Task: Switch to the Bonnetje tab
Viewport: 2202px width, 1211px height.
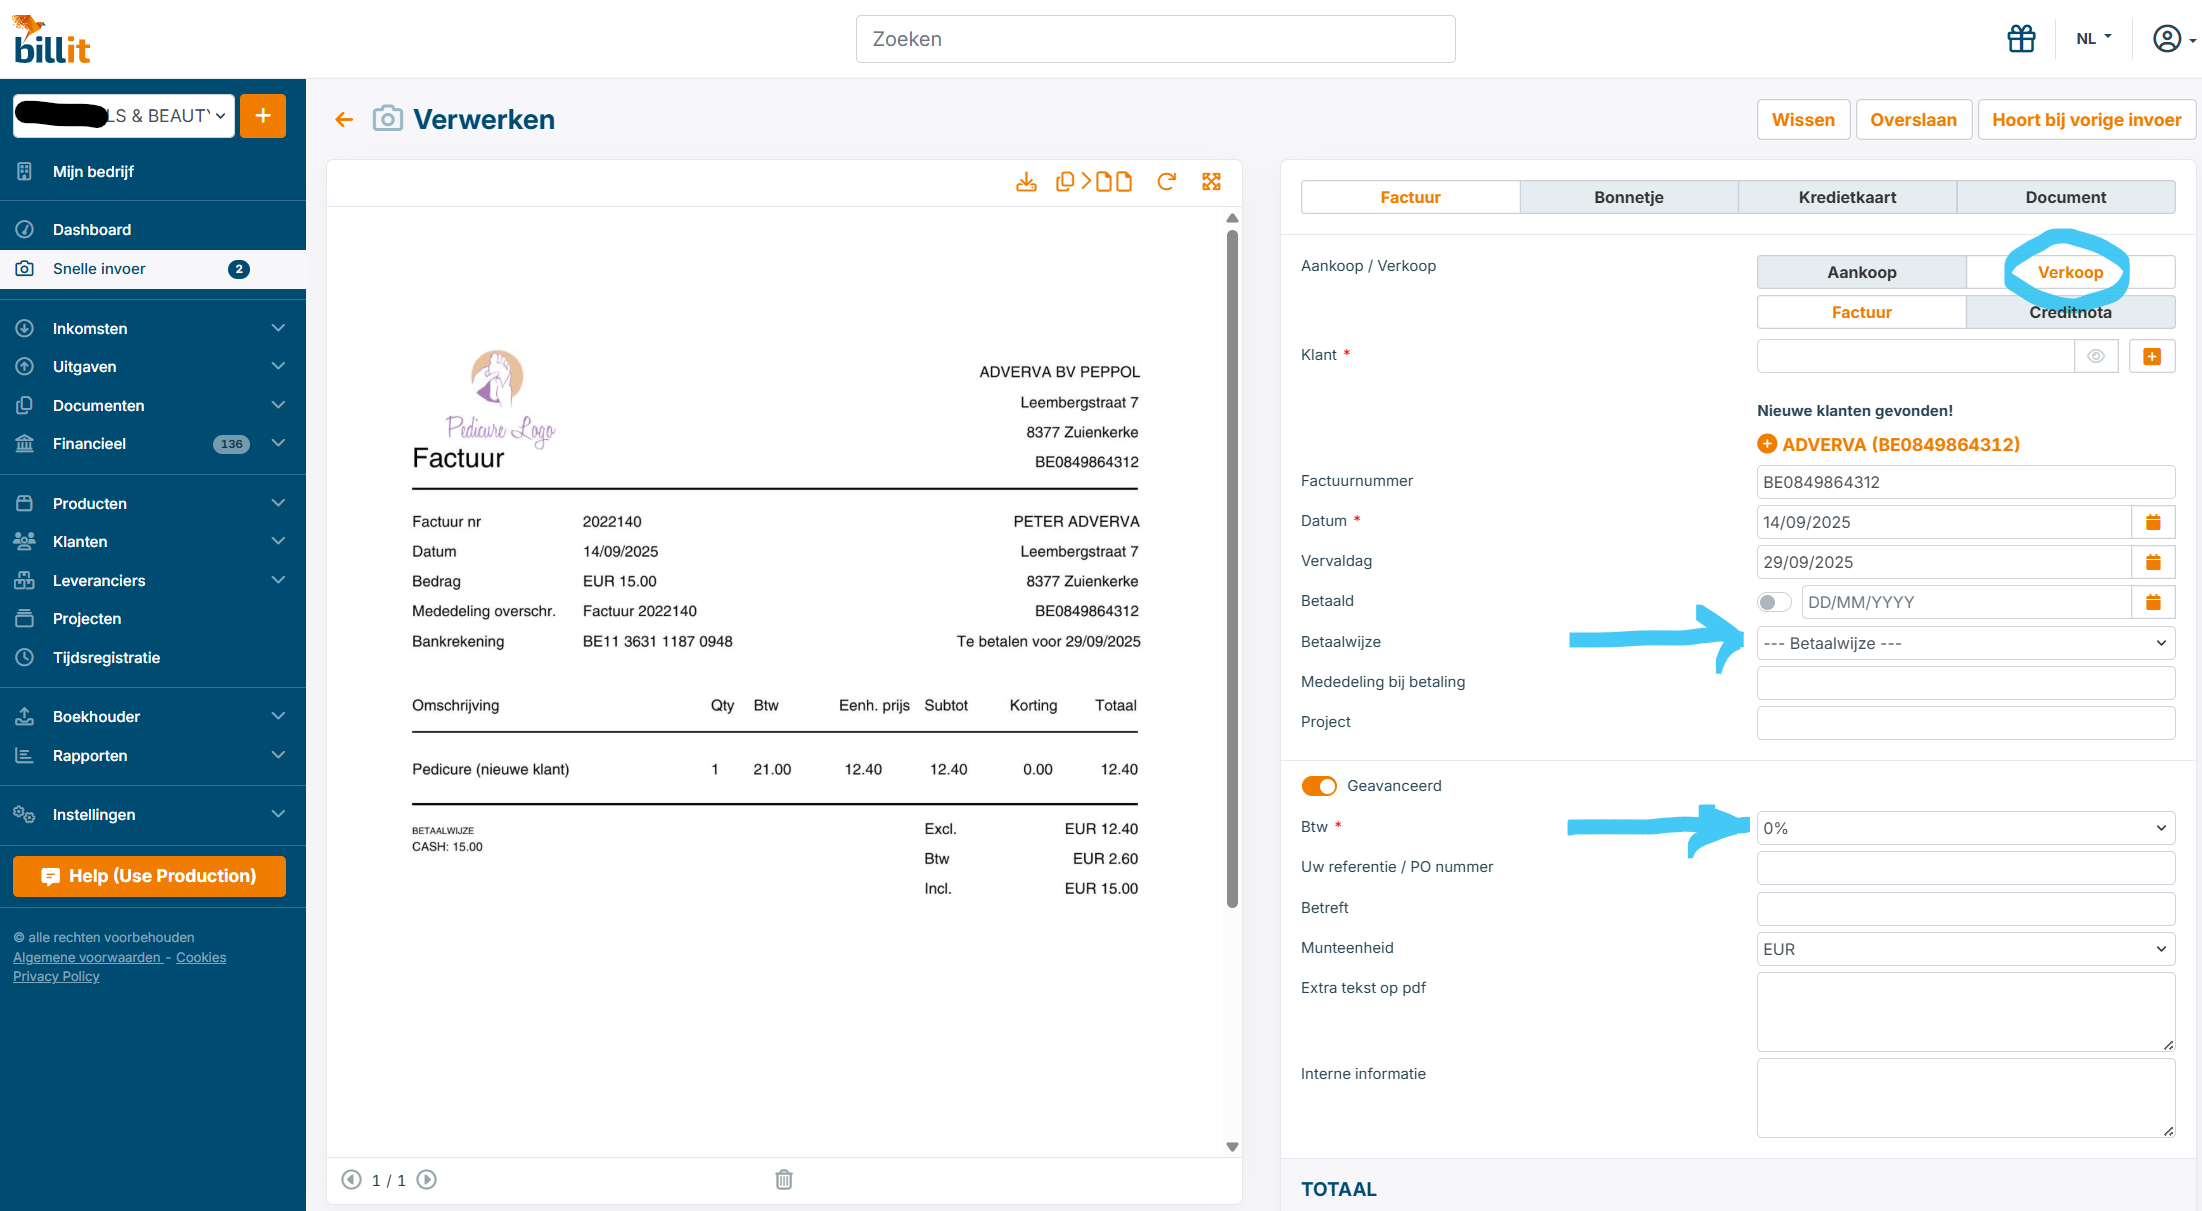Action: pyautogui.click(x=1628, y=197)
